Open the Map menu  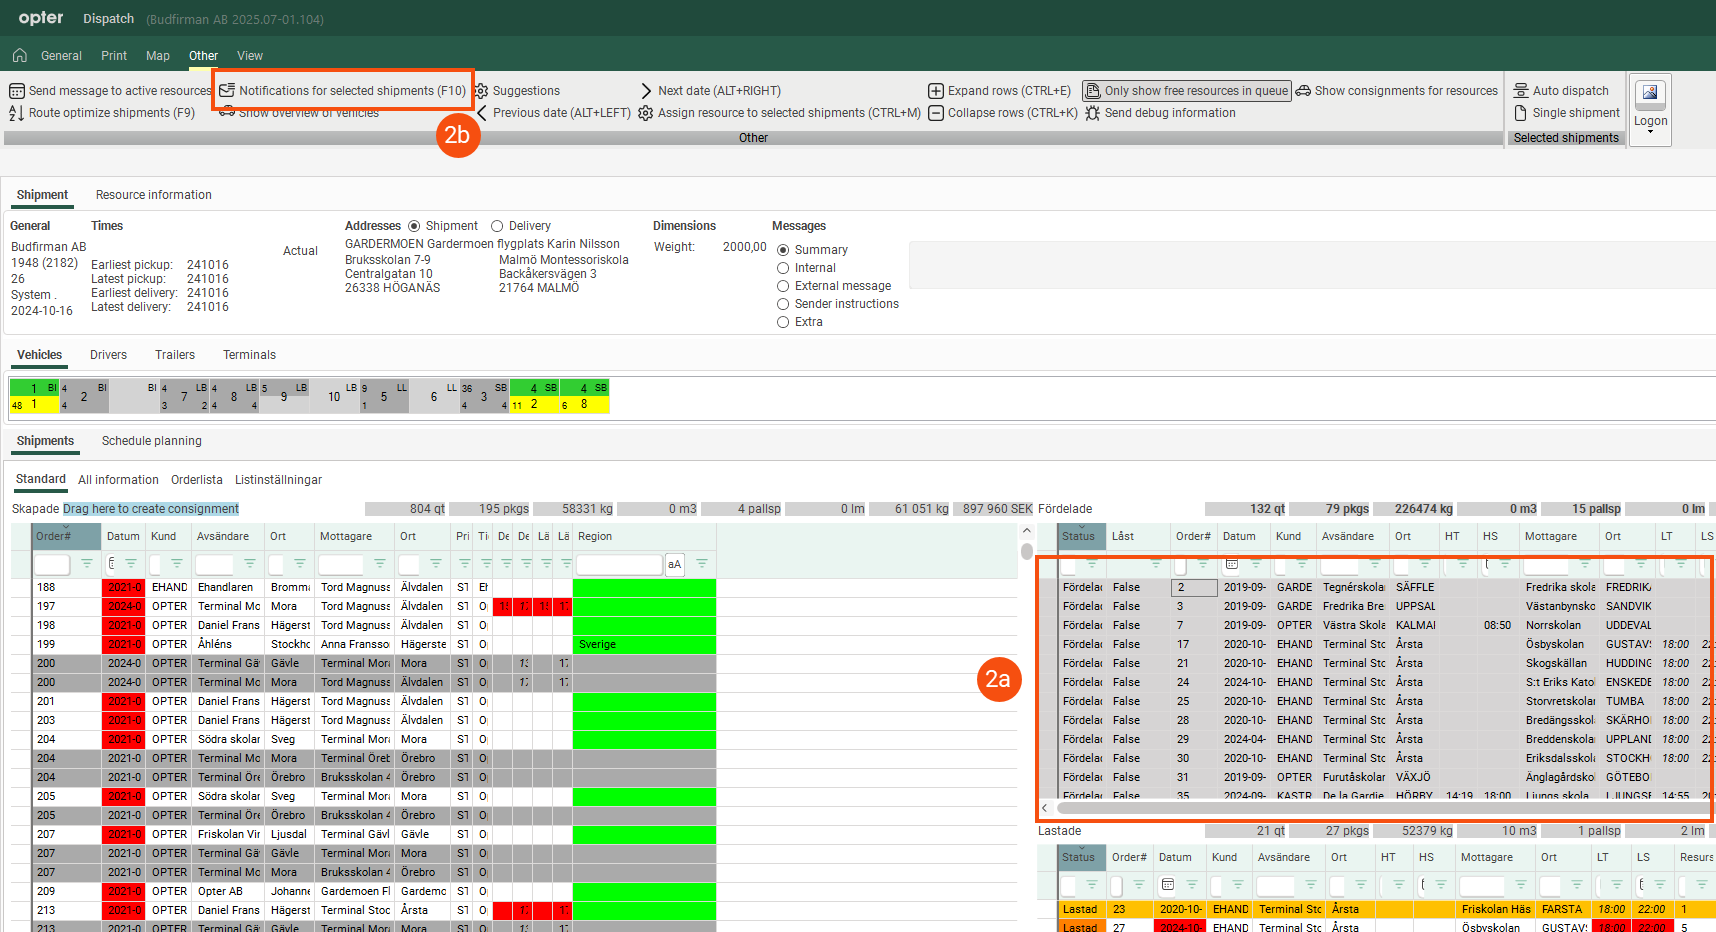tap(158, 56)
